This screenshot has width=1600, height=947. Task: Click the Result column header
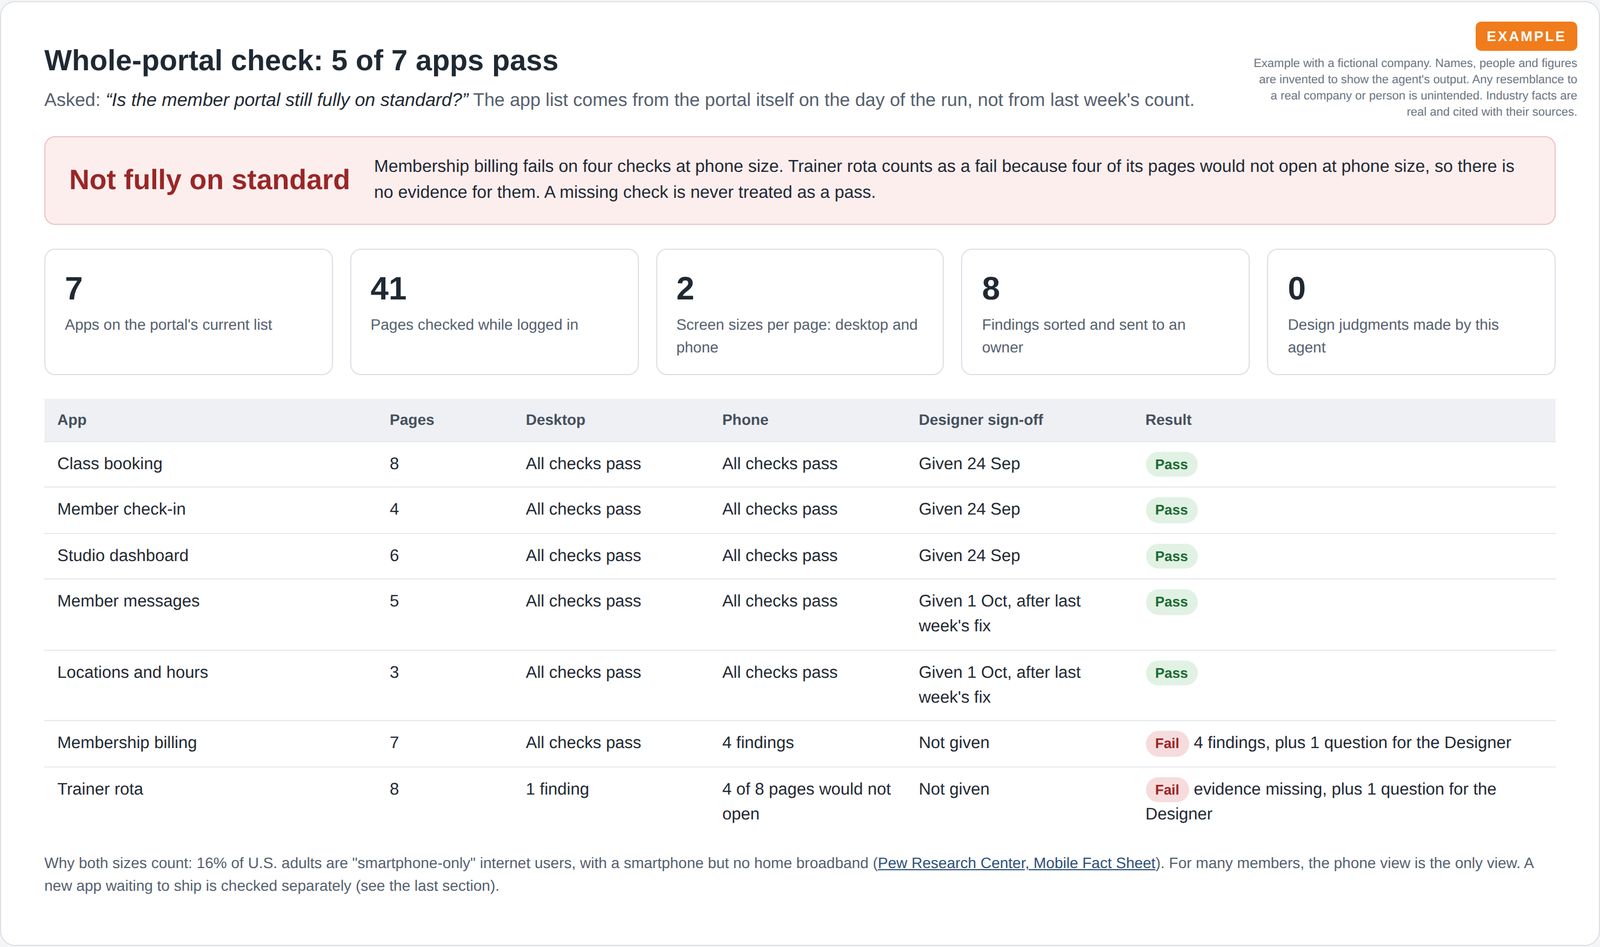point(1168,420)
